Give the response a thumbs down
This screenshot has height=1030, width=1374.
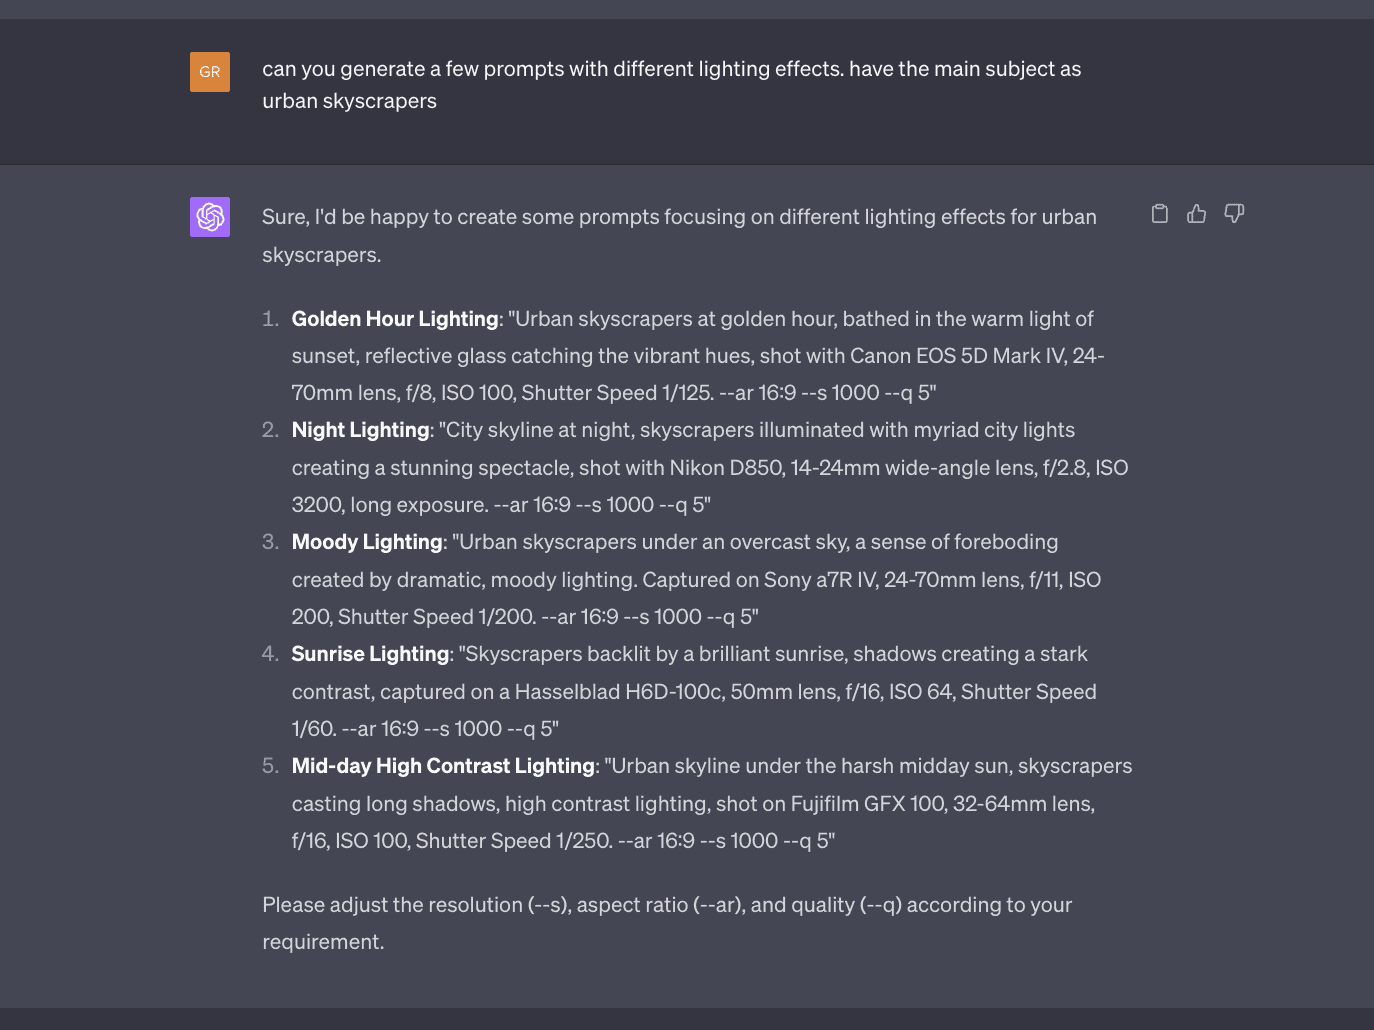point(1234,213)
